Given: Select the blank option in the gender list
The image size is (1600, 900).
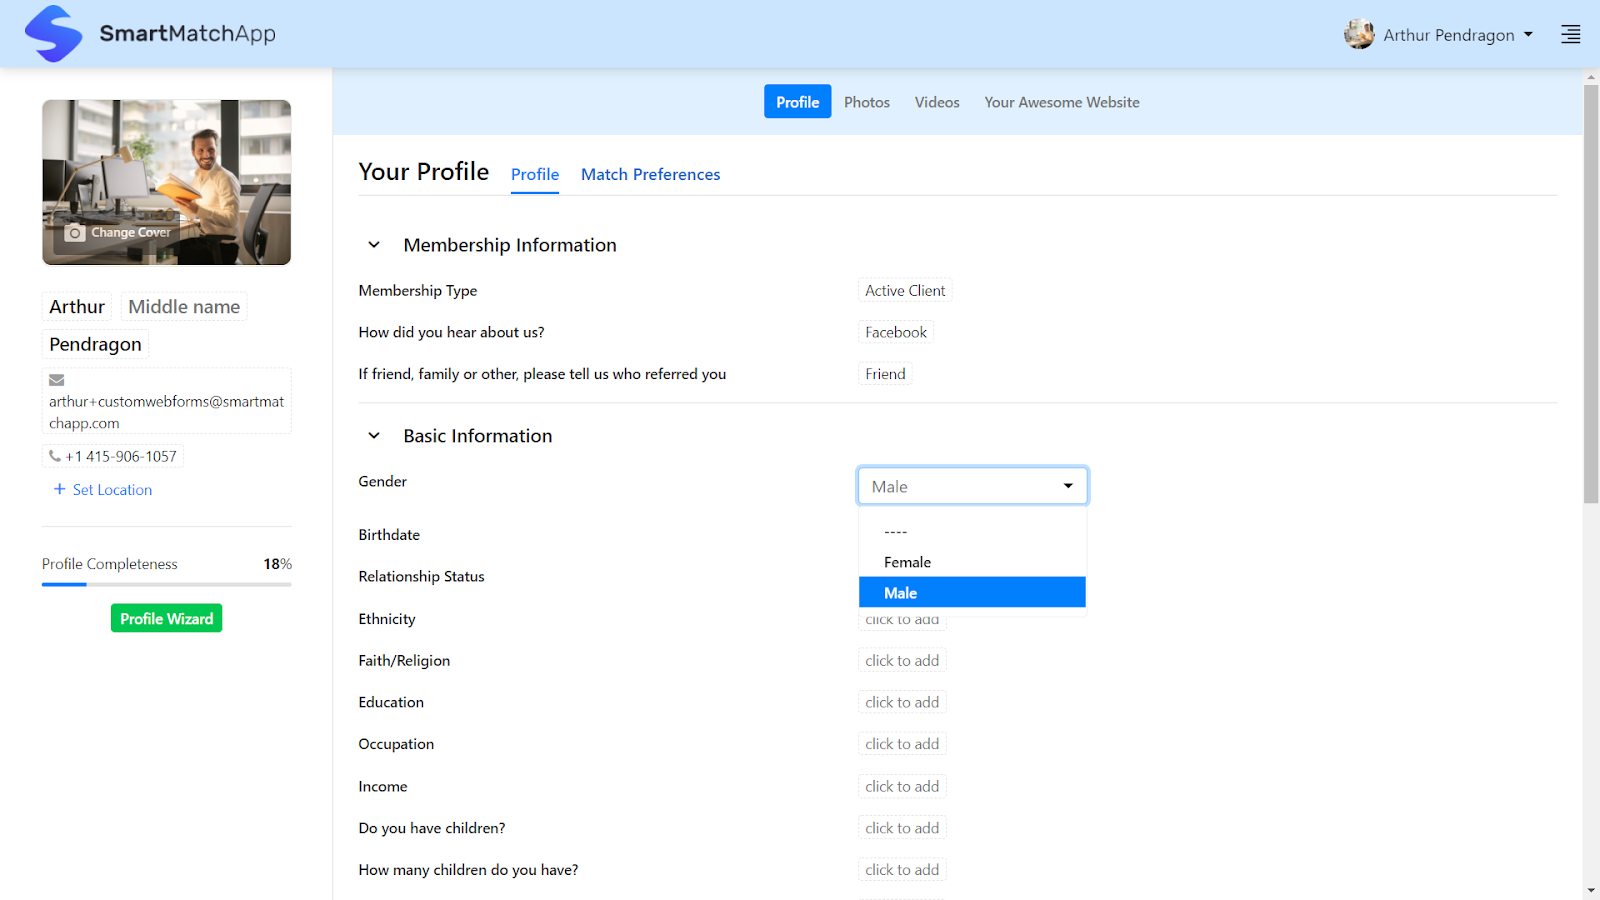Looking at the screenshot, I should (895, 531).
